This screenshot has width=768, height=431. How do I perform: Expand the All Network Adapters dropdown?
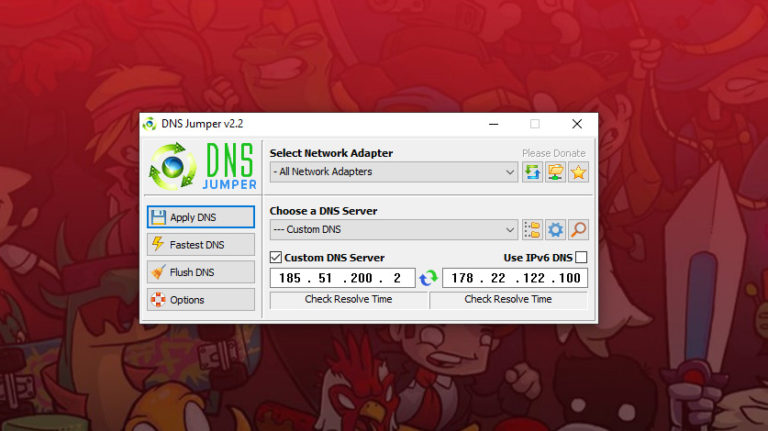tap(393, 172)
